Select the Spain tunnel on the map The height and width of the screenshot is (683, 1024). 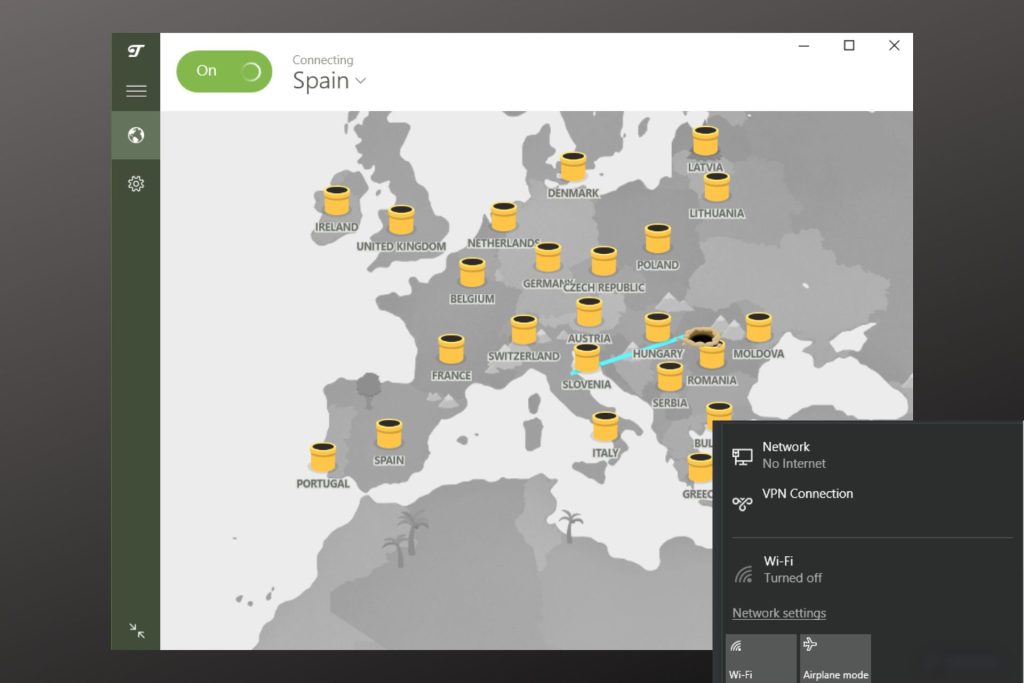pyautogui.click(x=388, y=432)
